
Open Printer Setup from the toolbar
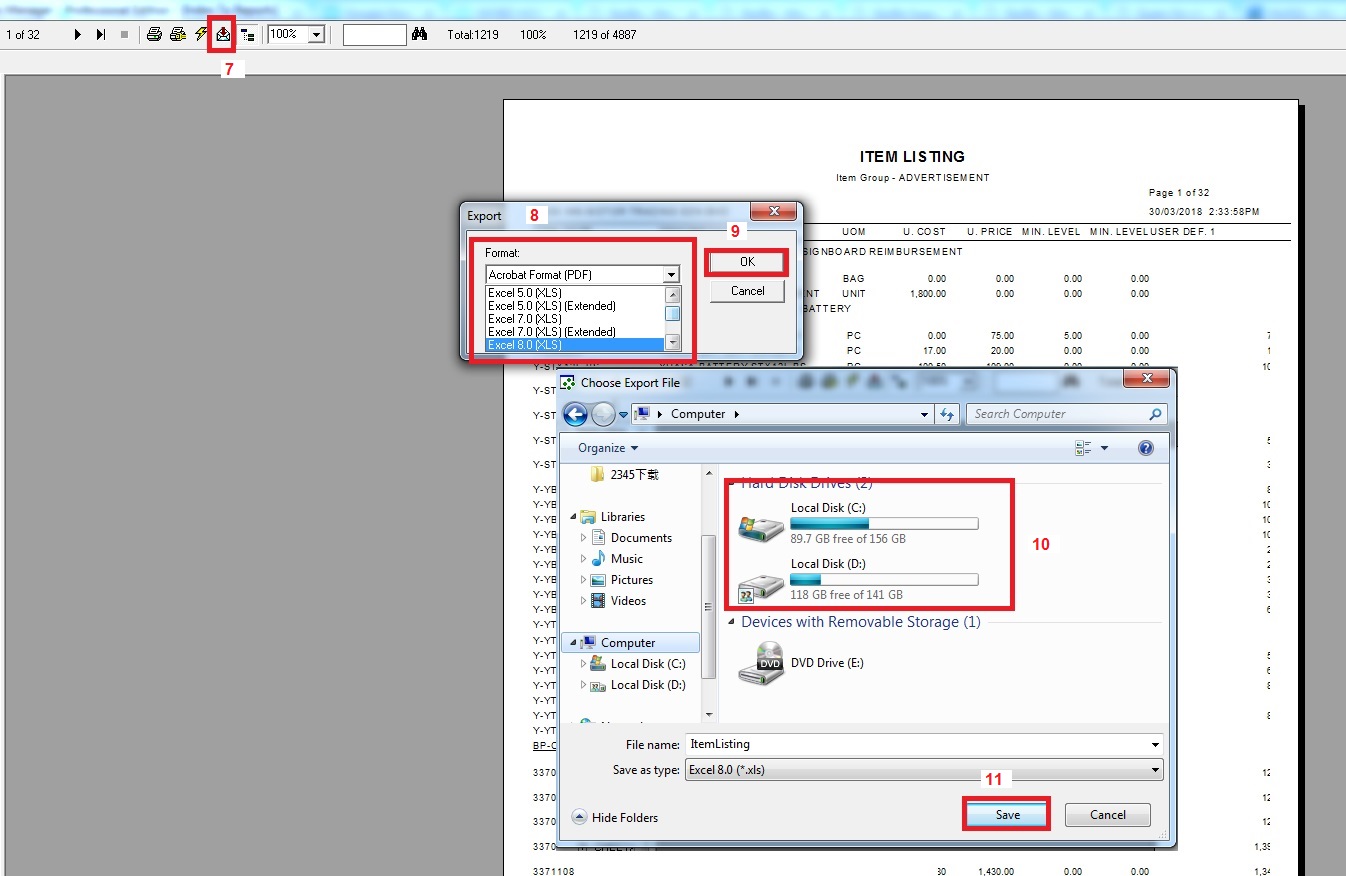(x=178, y=34)
